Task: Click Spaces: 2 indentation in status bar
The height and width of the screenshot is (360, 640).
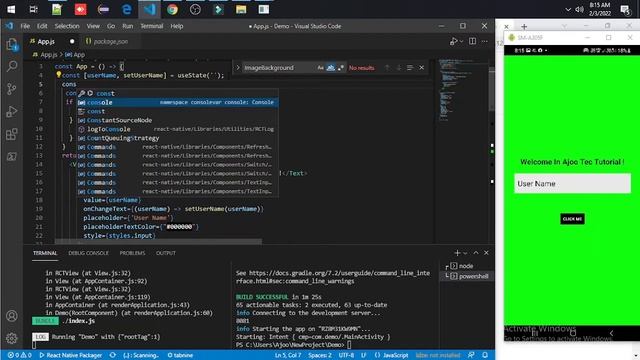Action: (x=320, y=355)
